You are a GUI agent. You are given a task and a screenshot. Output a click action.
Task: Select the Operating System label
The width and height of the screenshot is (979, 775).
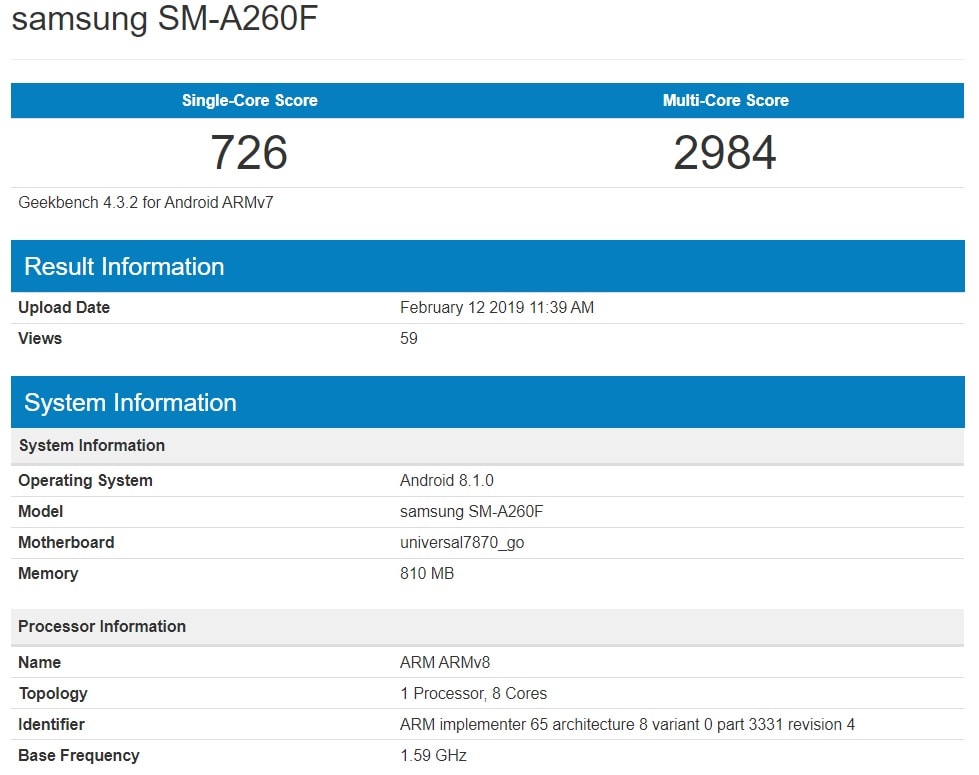click(86, 480)
